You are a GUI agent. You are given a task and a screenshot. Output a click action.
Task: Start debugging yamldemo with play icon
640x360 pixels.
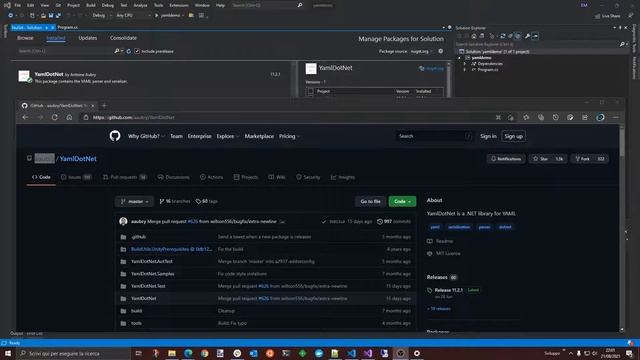point(156,16)
